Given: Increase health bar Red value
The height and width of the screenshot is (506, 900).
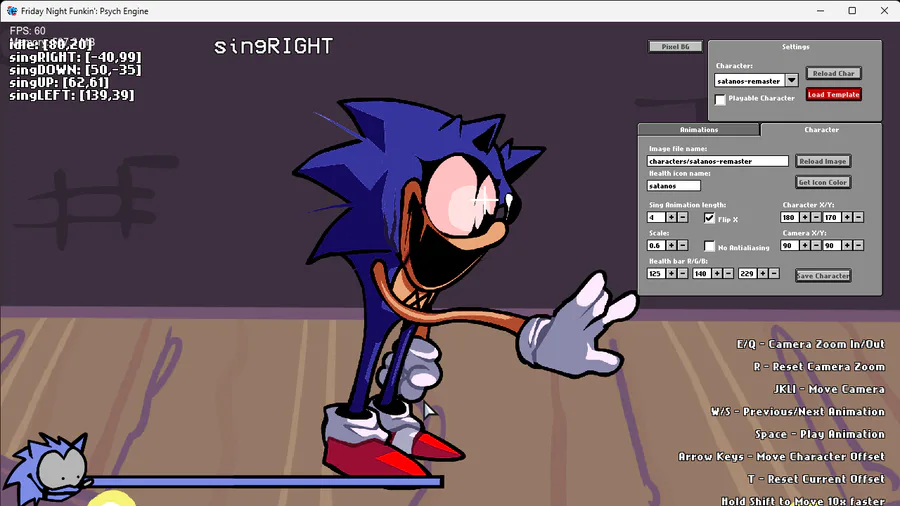Looking at the screenshot, I should click(671, 274).
